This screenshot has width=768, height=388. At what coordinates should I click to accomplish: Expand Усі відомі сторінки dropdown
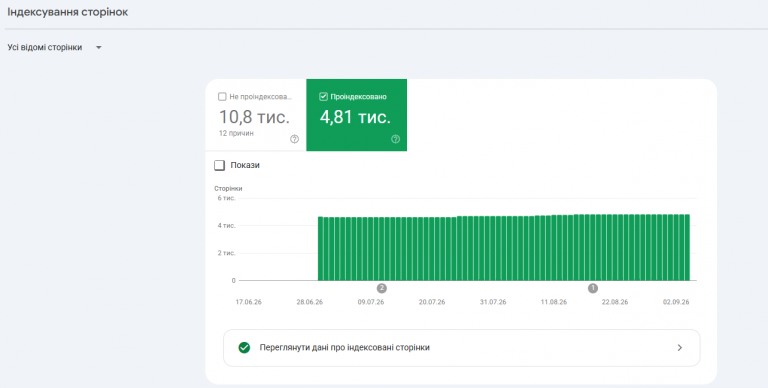pyautogui.click(x=54, y=48)
